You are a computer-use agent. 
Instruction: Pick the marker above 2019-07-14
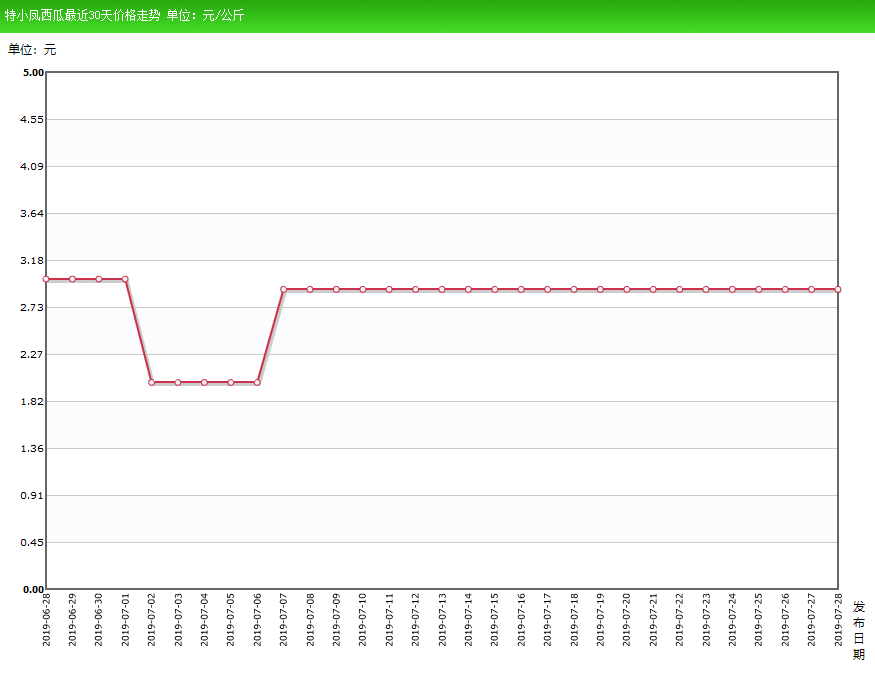coord(468,290)
